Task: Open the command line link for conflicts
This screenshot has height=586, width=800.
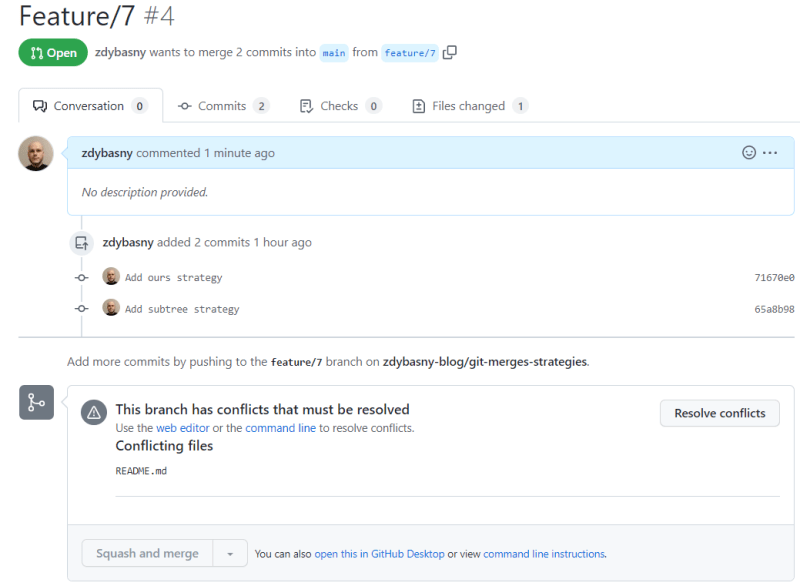Action: tap(281, 428)
